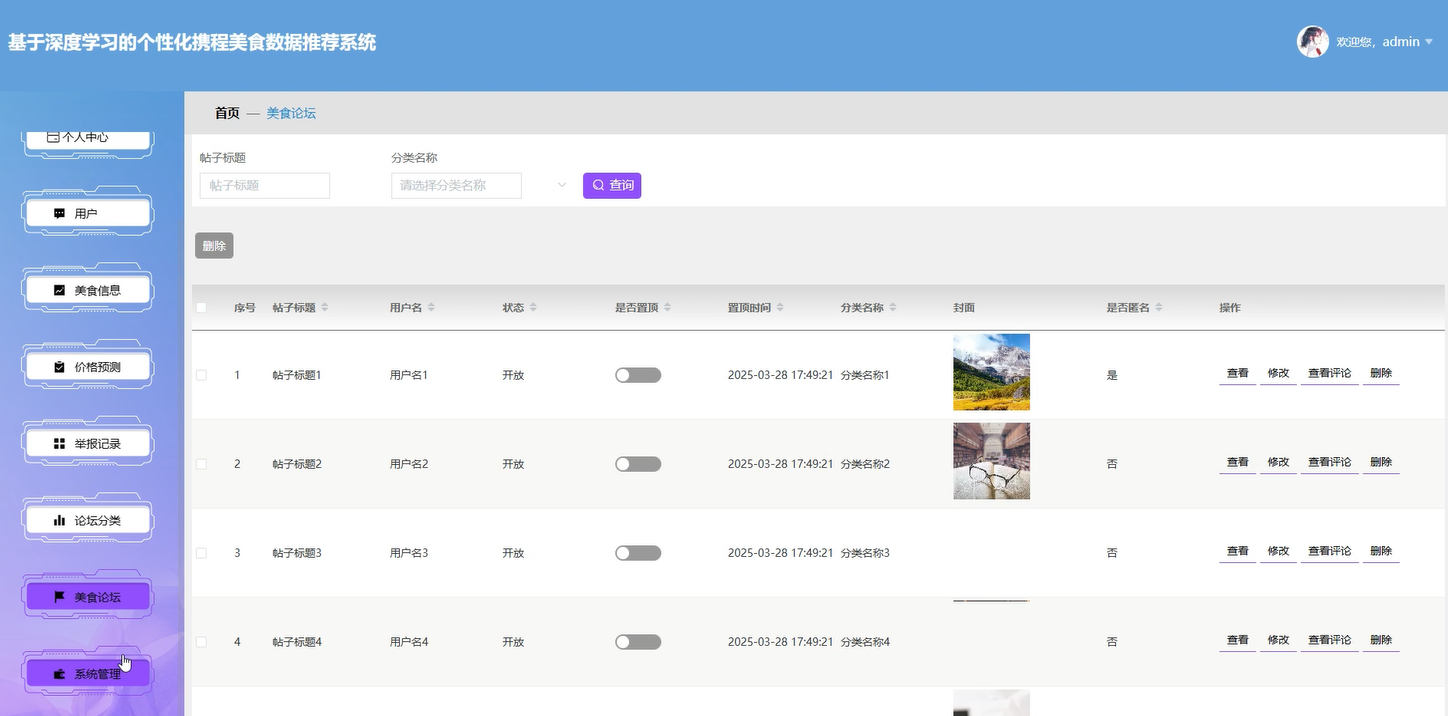
Task: Sort by 用户名 column arrows
Action: tap(431, 308)
